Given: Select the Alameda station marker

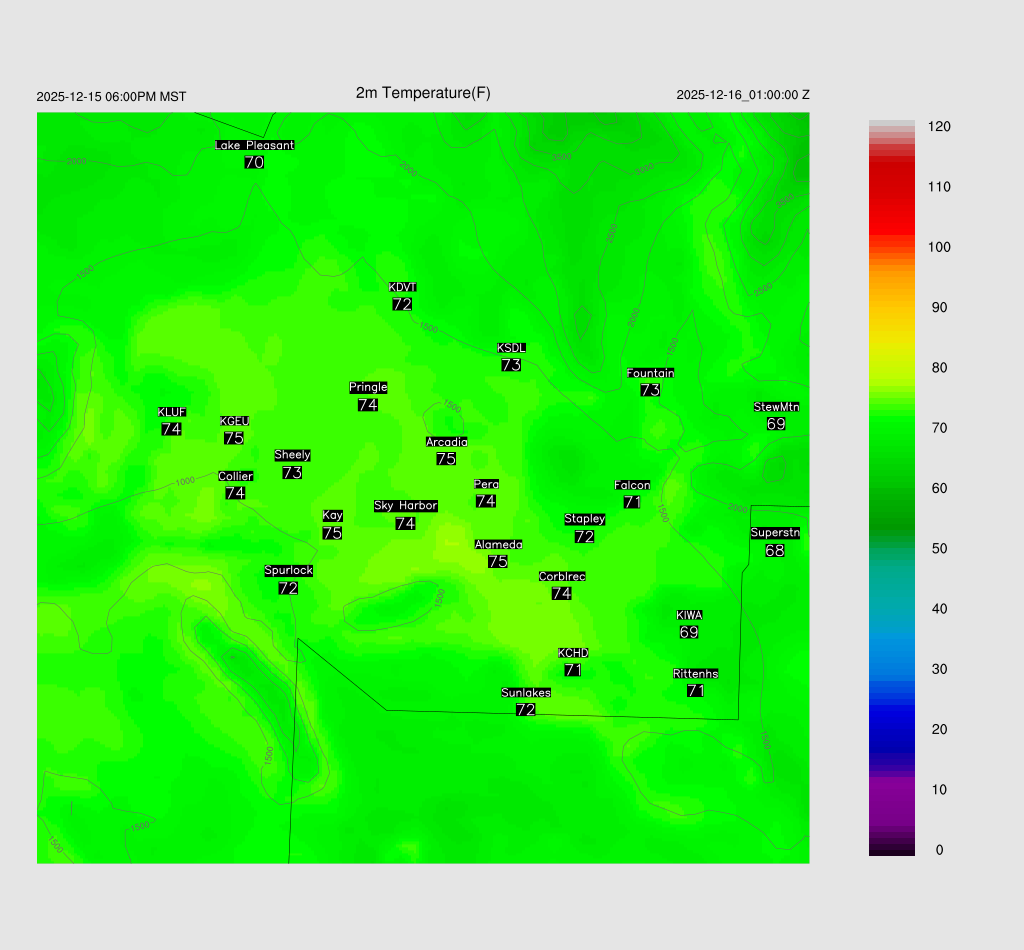Looking at the screenshot, I should tap(498, 554).
